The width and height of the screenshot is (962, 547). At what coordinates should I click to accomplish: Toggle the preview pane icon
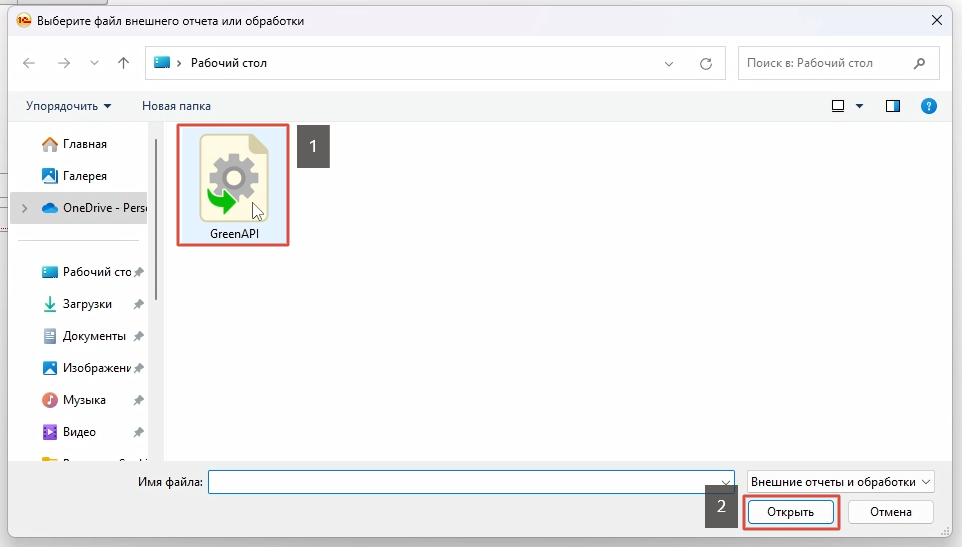point(893,106)
